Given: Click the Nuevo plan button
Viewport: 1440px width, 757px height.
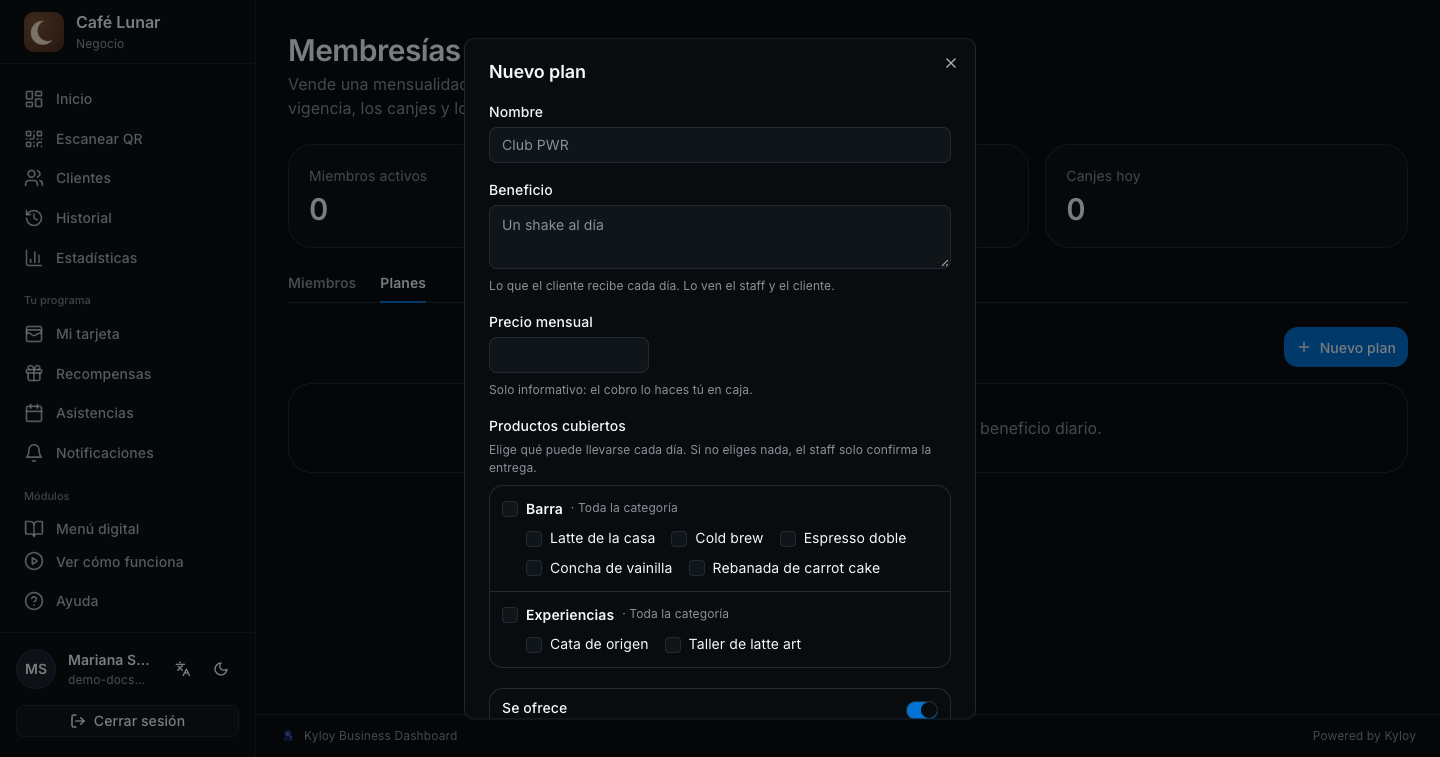Looking at the screenshot, I should 1346,347.
